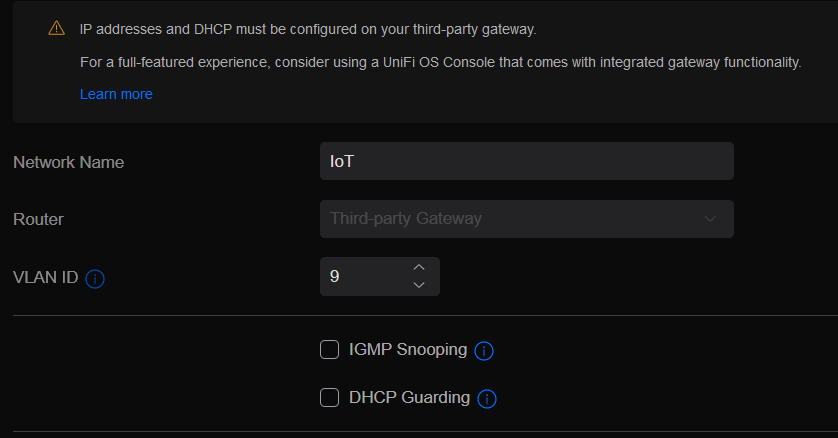Click the third-party gateway warning message
Image resolution: width=838 pixels, height=438 pixels.
[x=320, y=29]
